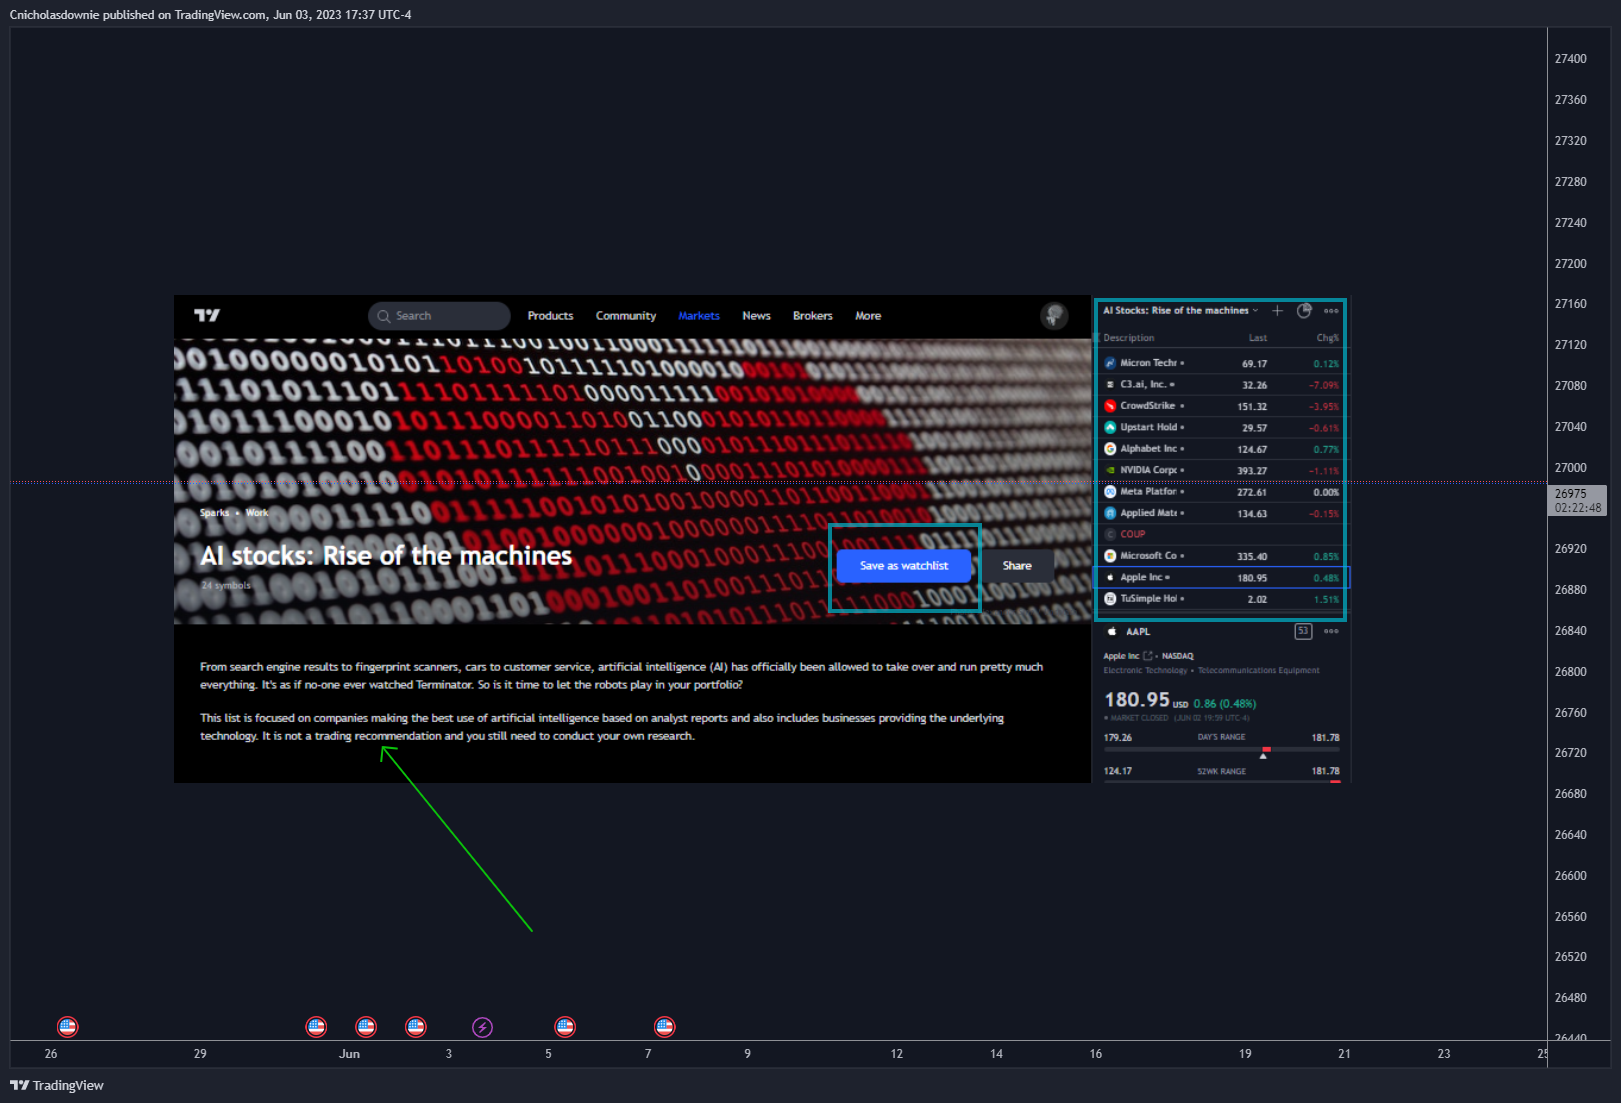Viewport: 1621px width, 1103px height.
Task: Click the NVIDIA logo icon in watchlist
Action: 1110,470
